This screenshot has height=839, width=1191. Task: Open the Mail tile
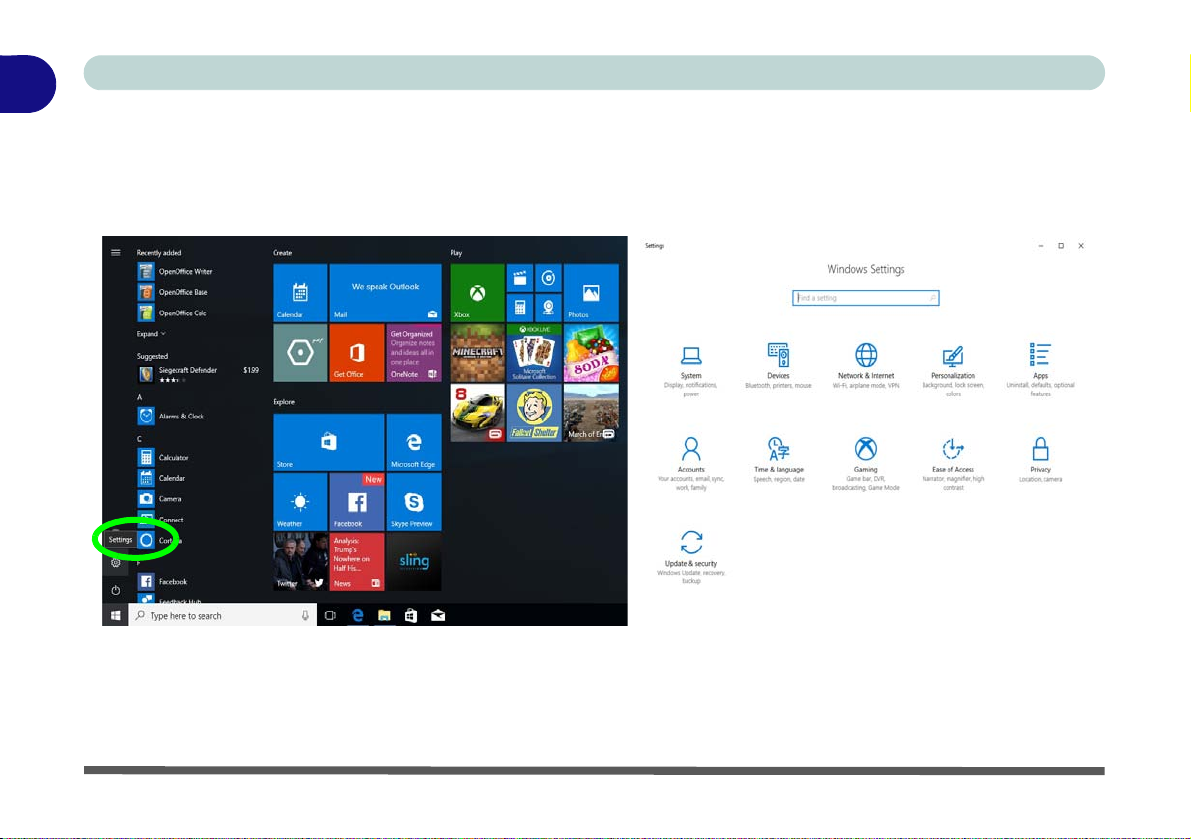coord(385,292)
